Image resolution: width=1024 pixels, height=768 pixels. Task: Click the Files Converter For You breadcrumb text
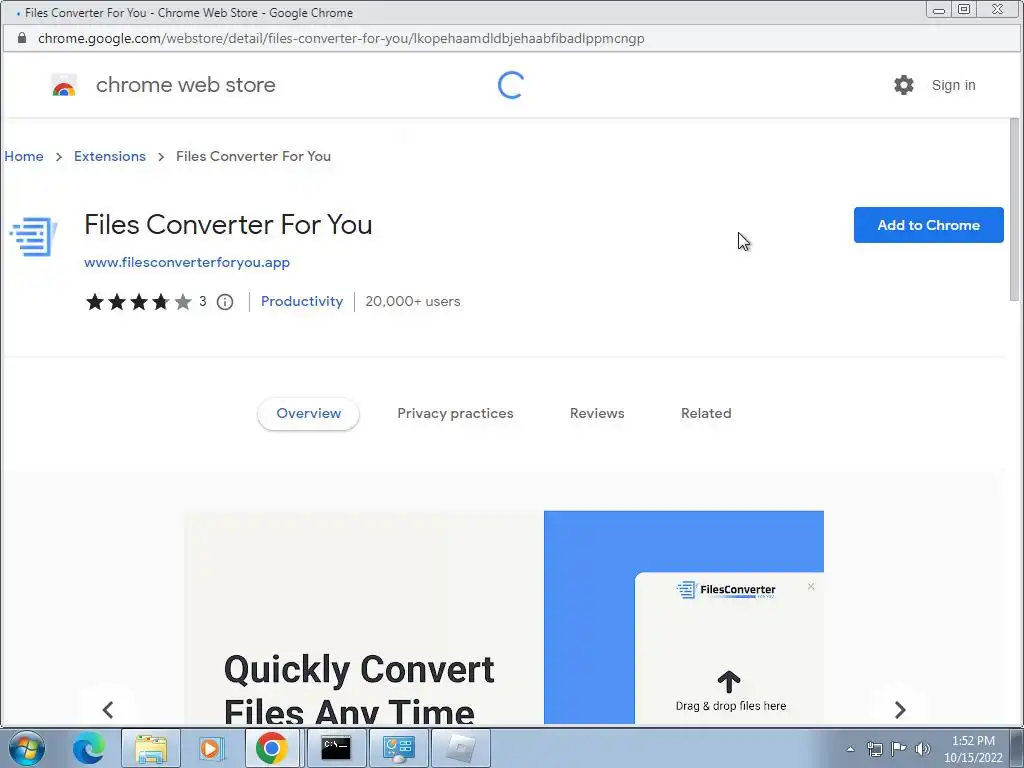point(253,156)
